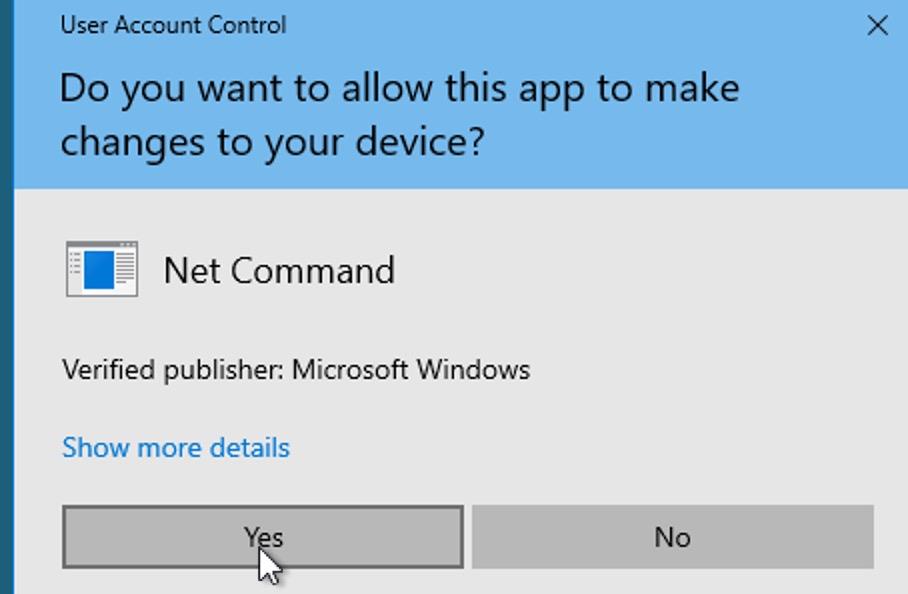Click the Net Command program icon
Image resolution: width=908 pixels, height=594 pixels.
coord(102,270)
